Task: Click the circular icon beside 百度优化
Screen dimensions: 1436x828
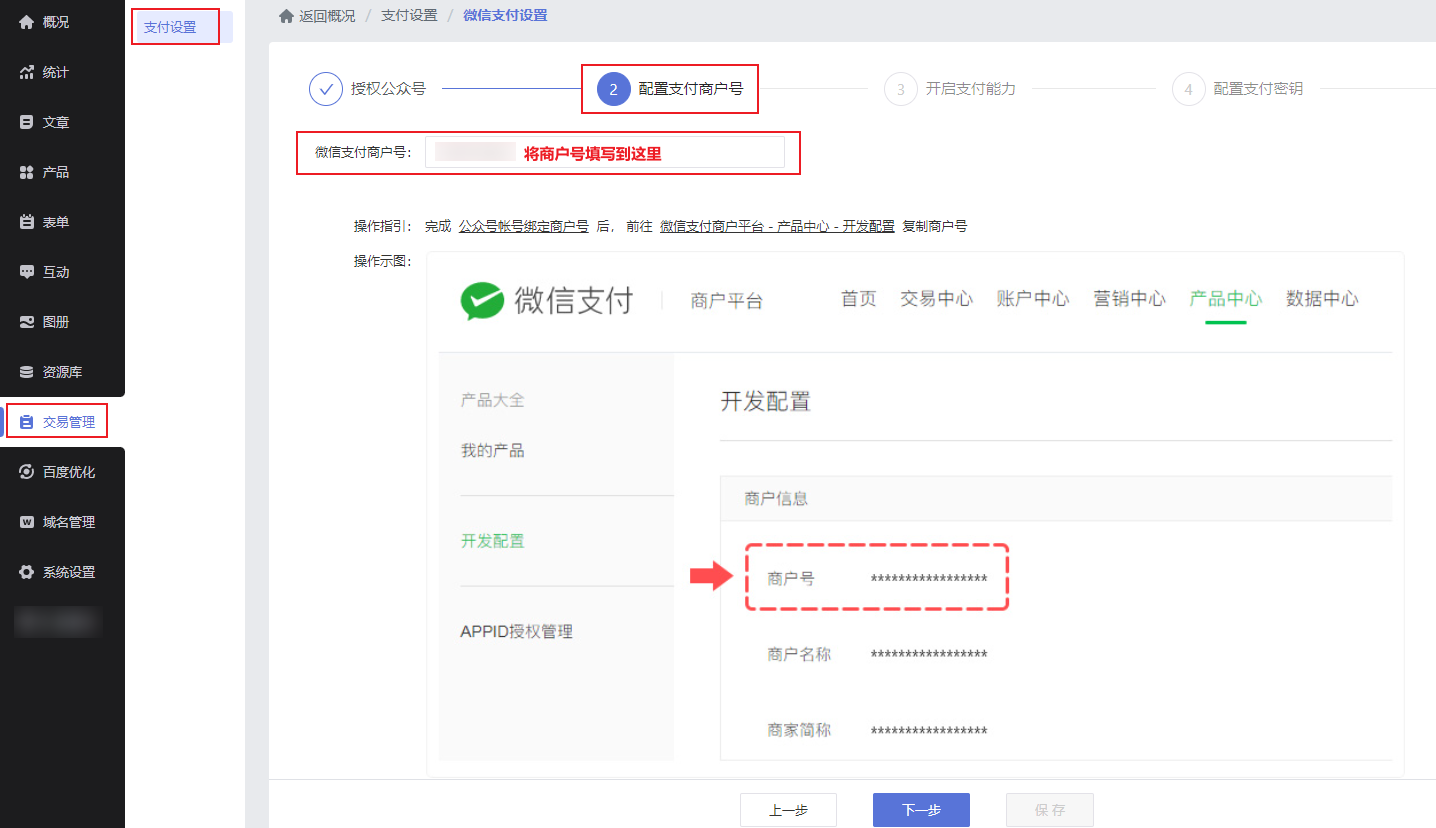Action: (x=27, y=472)
